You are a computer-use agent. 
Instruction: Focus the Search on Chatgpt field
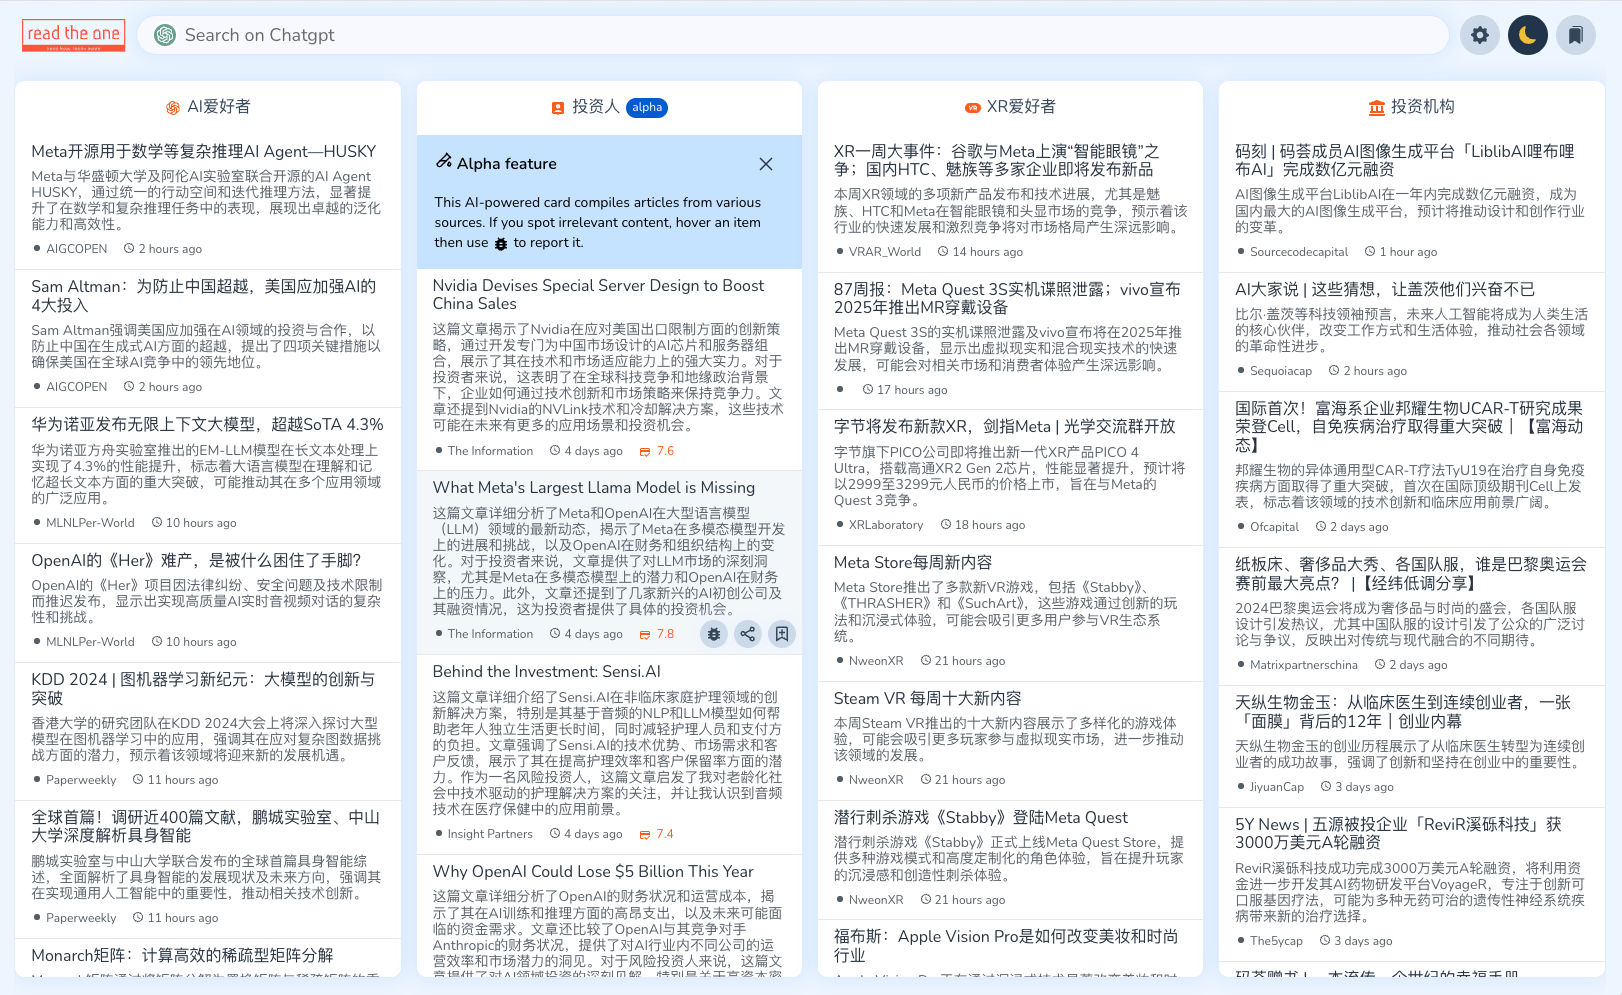tap(793, 35)
